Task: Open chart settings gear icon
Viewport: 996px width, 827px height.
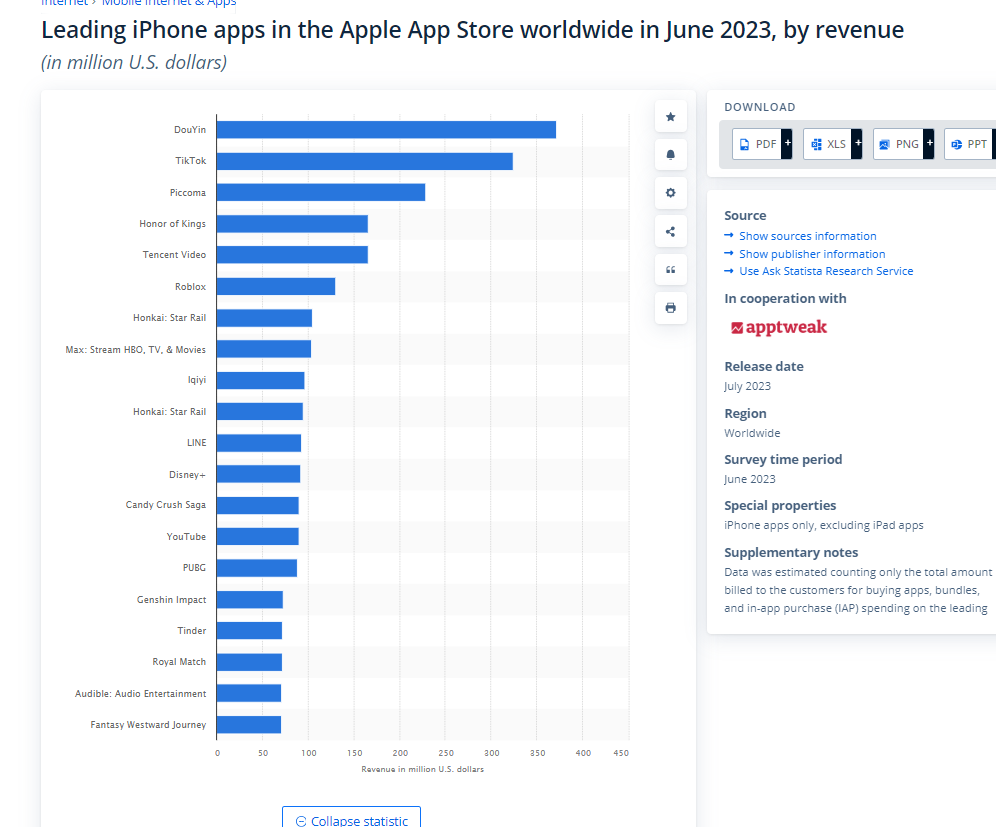Action: tap(670, 193)
